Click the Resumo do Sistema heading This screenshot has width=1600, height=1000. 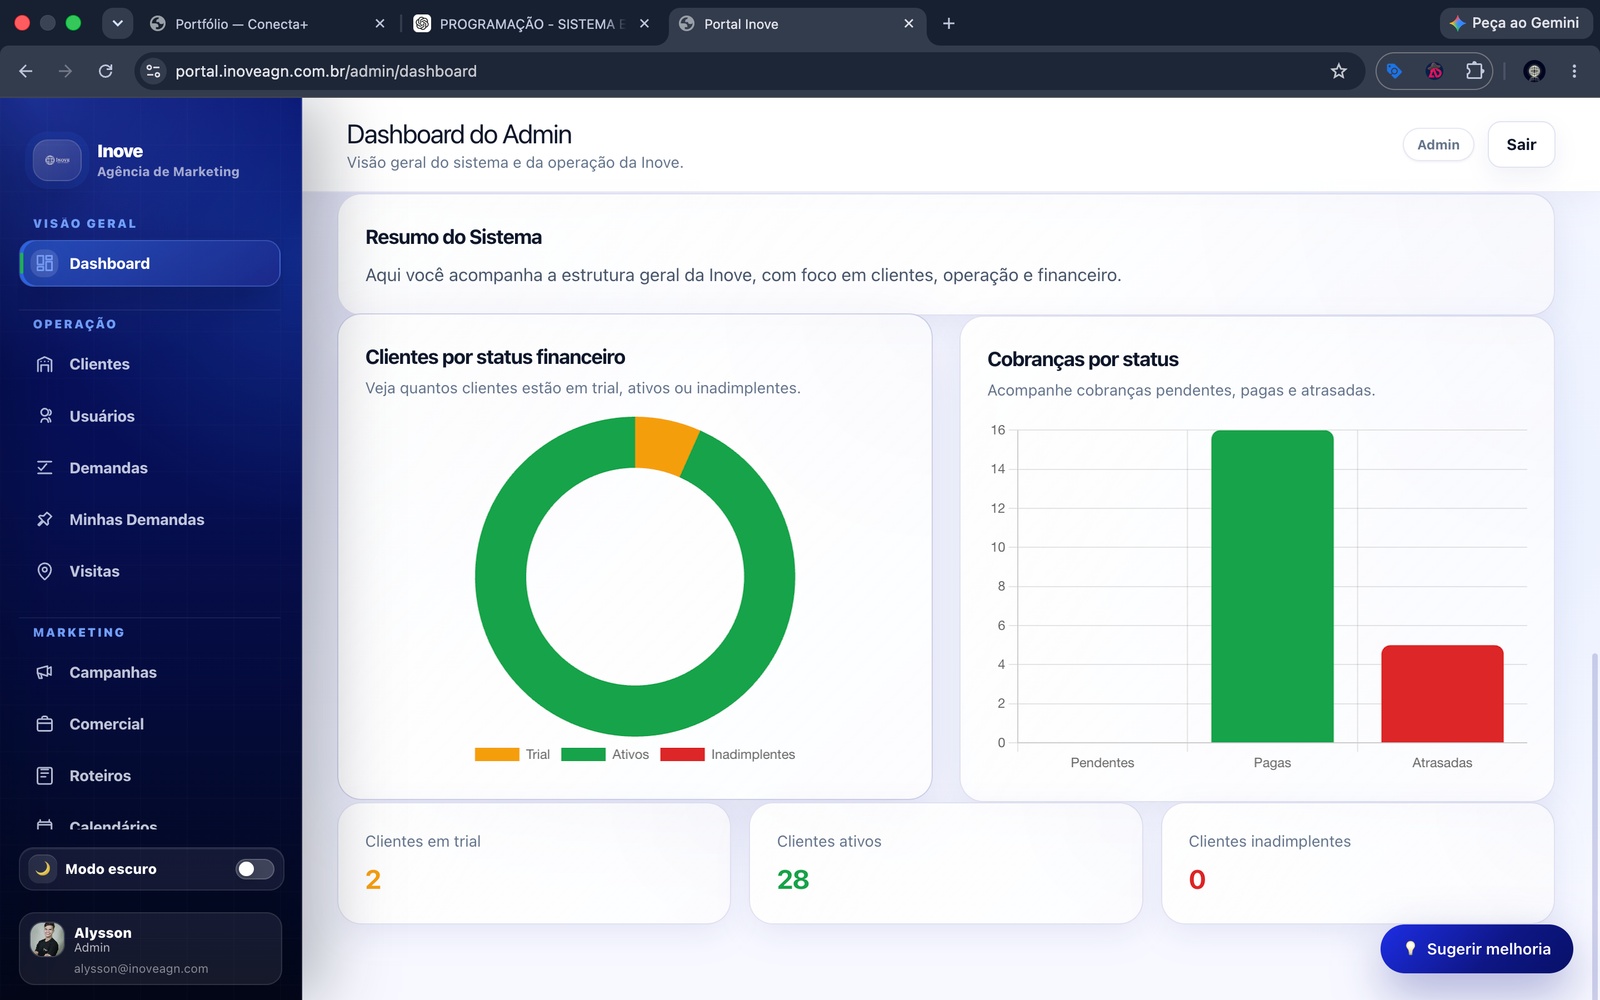pos(453,238)
